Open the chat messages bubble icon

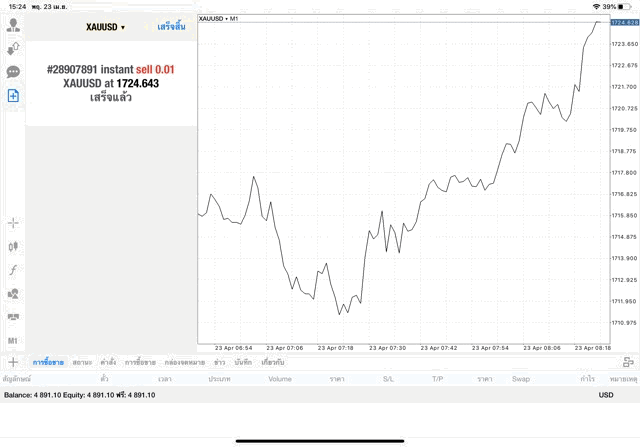coord(13,72)
